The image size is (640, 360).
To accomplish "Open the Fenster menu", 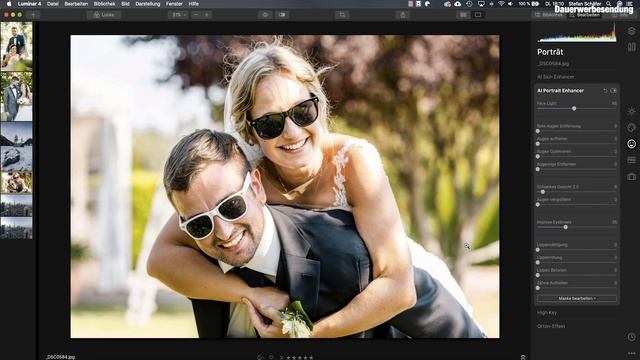I will [174, 4].
